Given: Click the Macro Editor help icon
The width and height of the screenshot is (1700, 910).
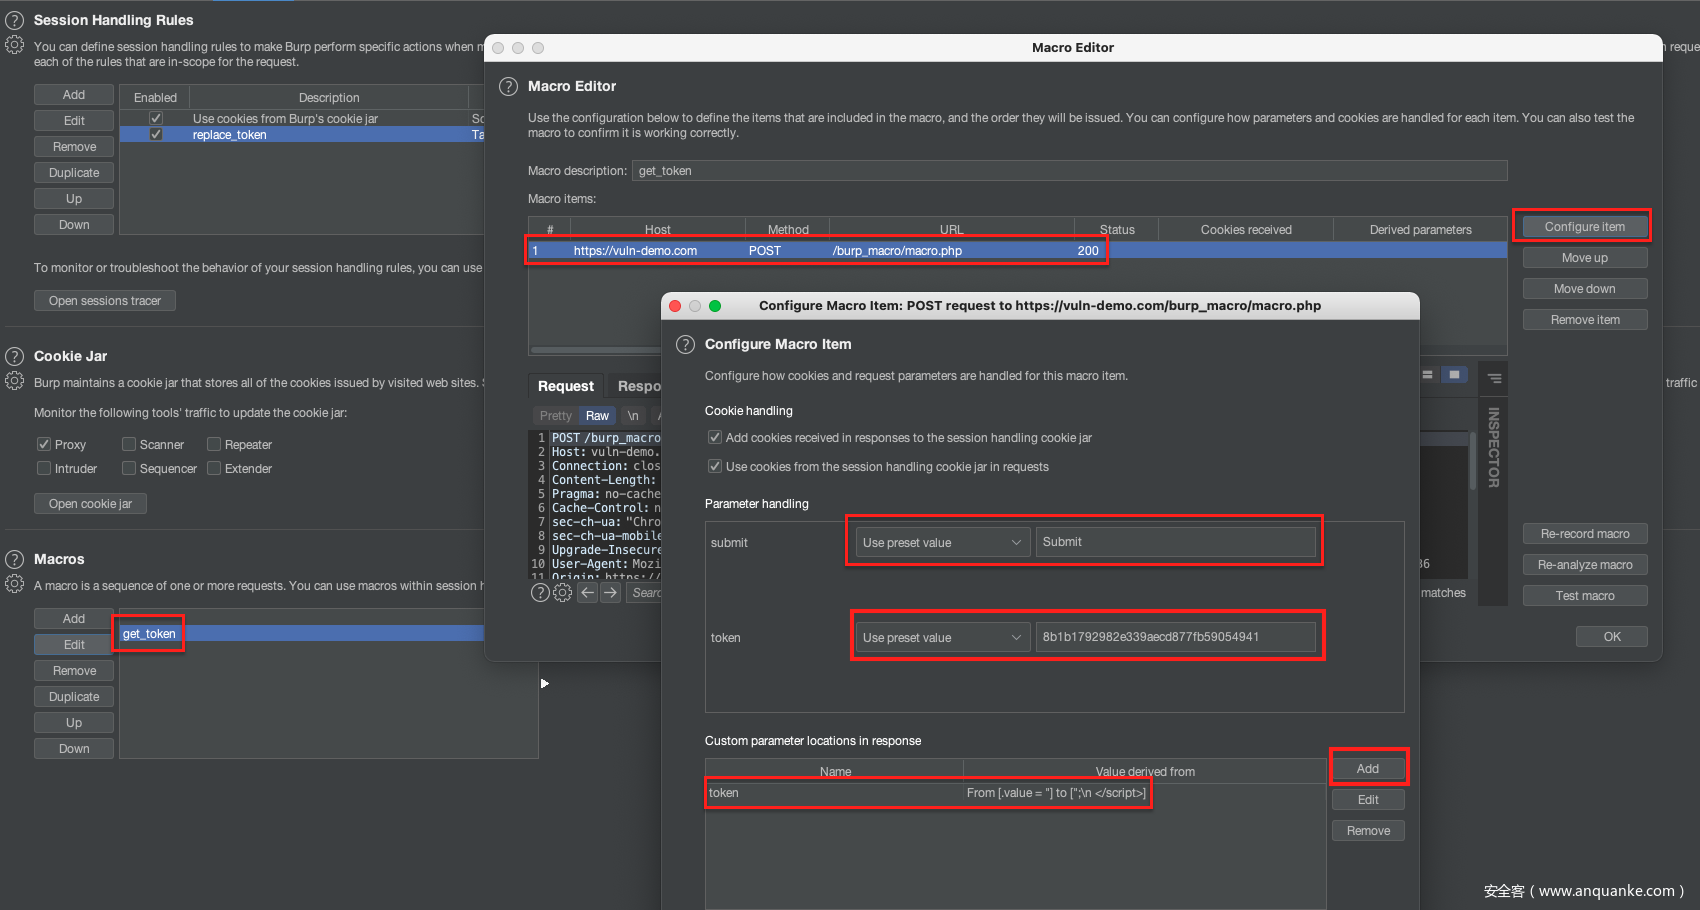Looking at the screenshot, I should coord(508,86).
